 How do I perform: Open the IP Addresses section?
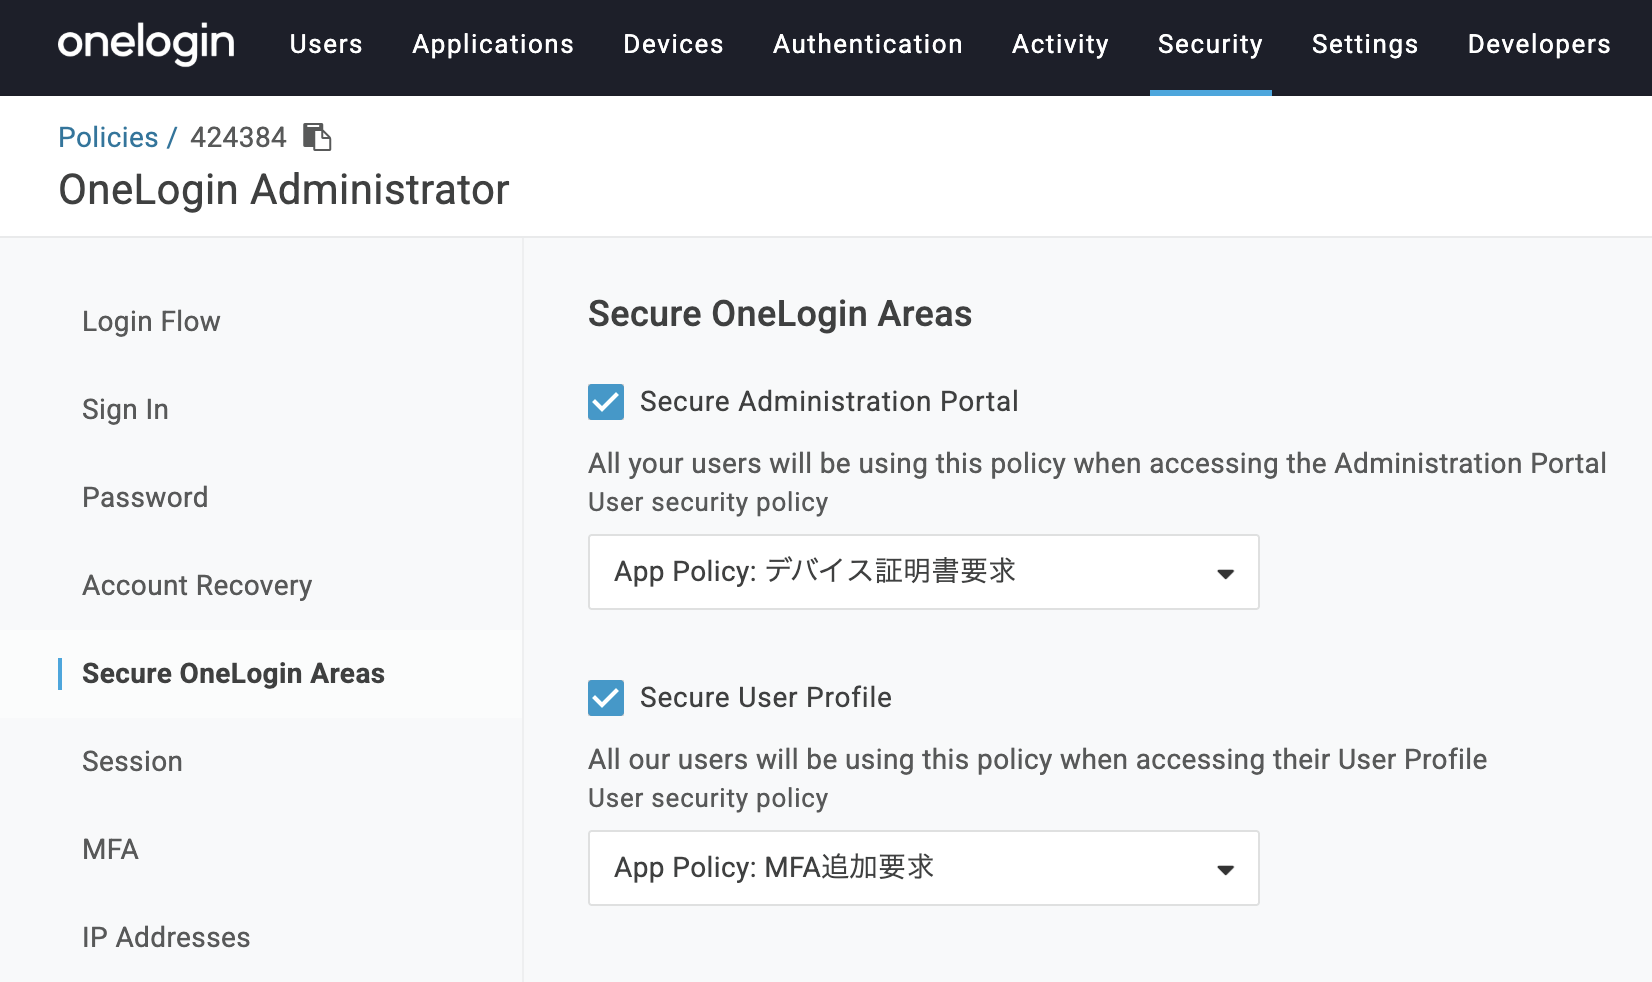tap(166, 937)
